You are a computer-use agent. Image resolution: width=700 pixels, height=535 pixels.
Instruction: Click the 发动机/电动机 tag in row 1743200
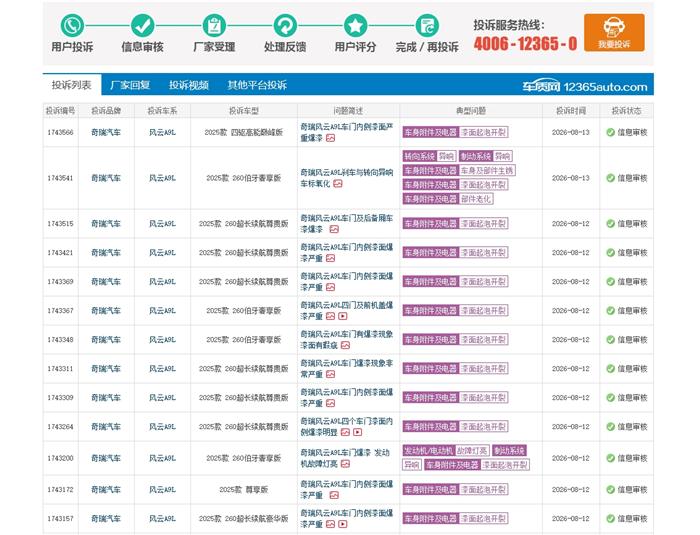428,451
